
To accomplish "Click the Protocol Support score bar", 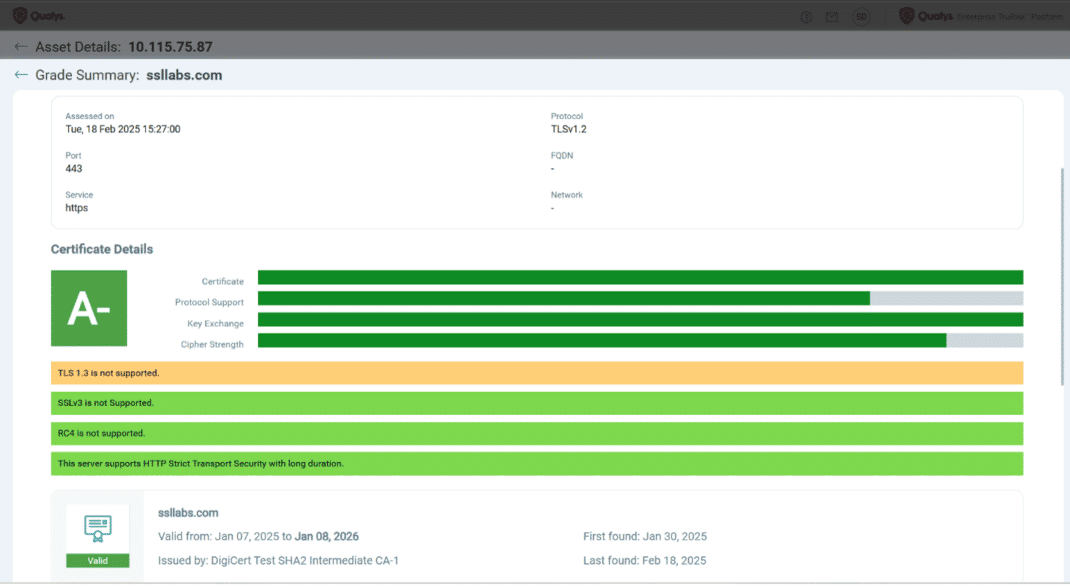I will tap(640, 298).
